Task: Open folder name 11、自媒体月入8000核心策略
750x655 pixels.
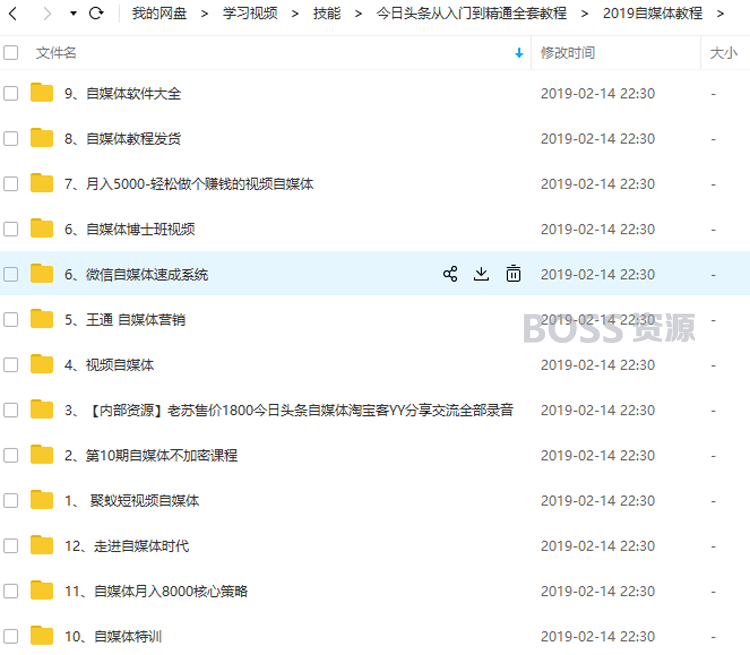Action: point(156,591)
